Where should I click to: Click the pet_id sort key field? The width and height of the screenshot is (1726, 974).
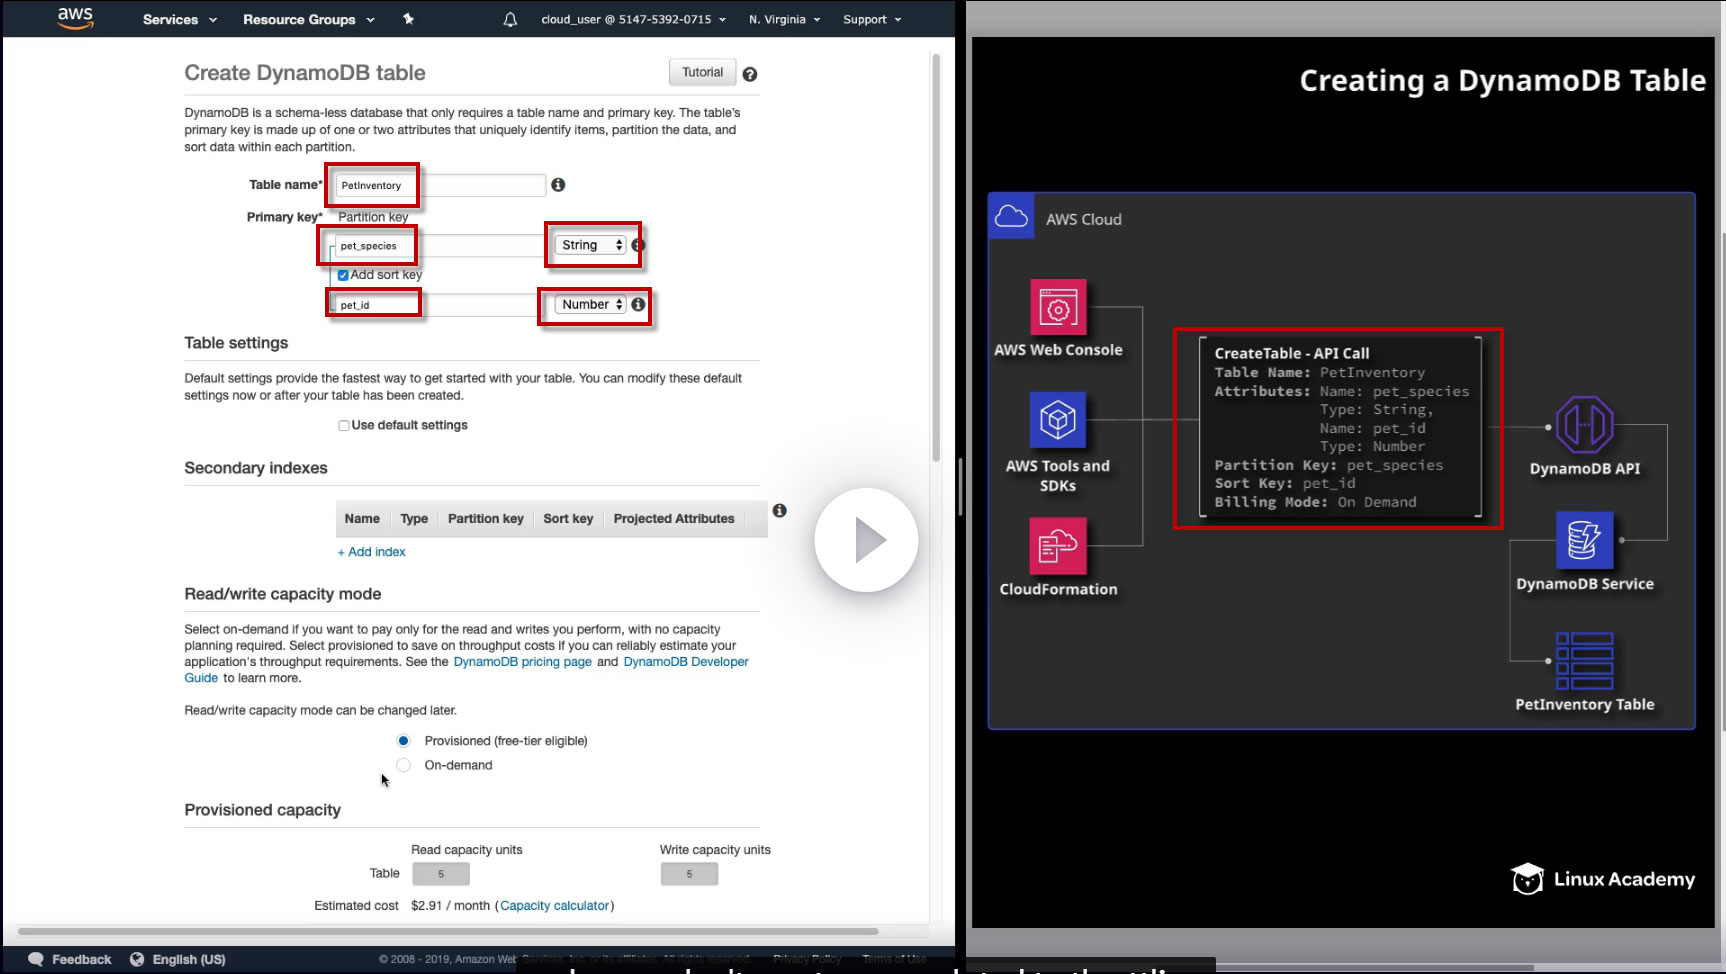pyautogui.click(x=440, y=305)
